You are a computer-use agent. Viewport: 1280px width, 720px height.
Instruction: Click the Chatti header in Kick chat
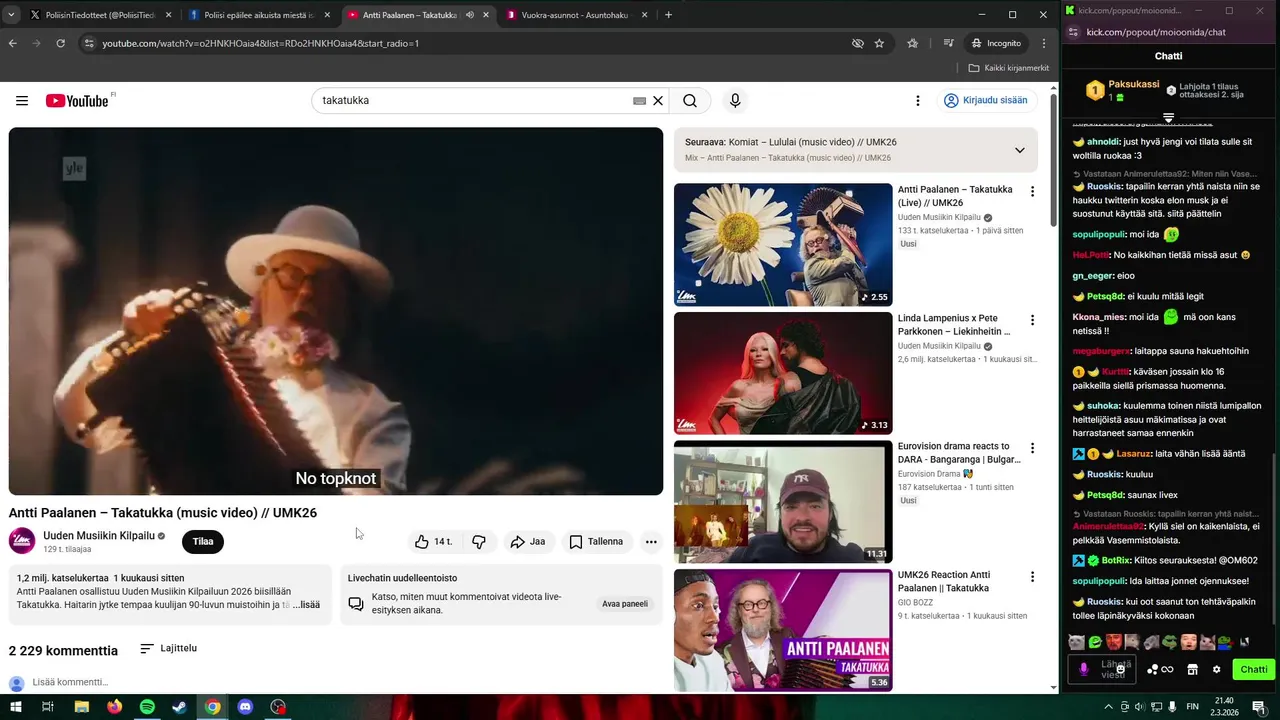click(x=1168, y=56)
